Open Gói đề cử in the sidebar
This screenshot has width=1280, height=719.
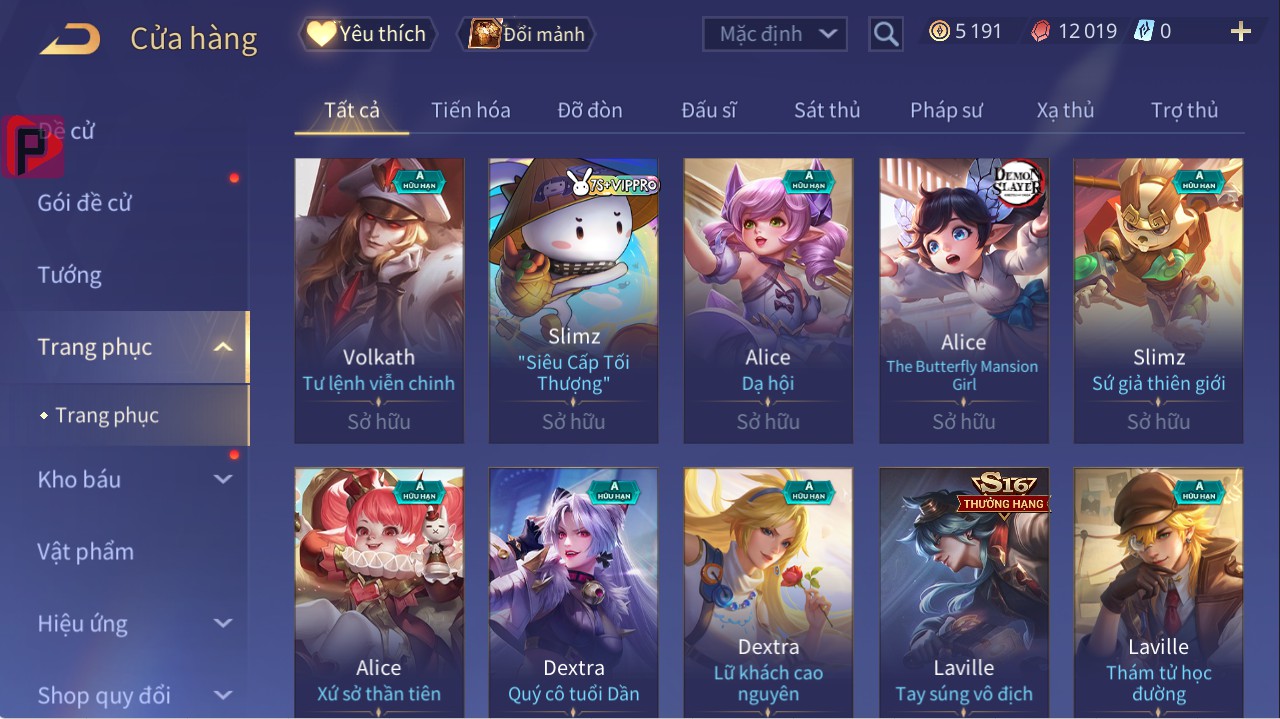tap(85, 203)
